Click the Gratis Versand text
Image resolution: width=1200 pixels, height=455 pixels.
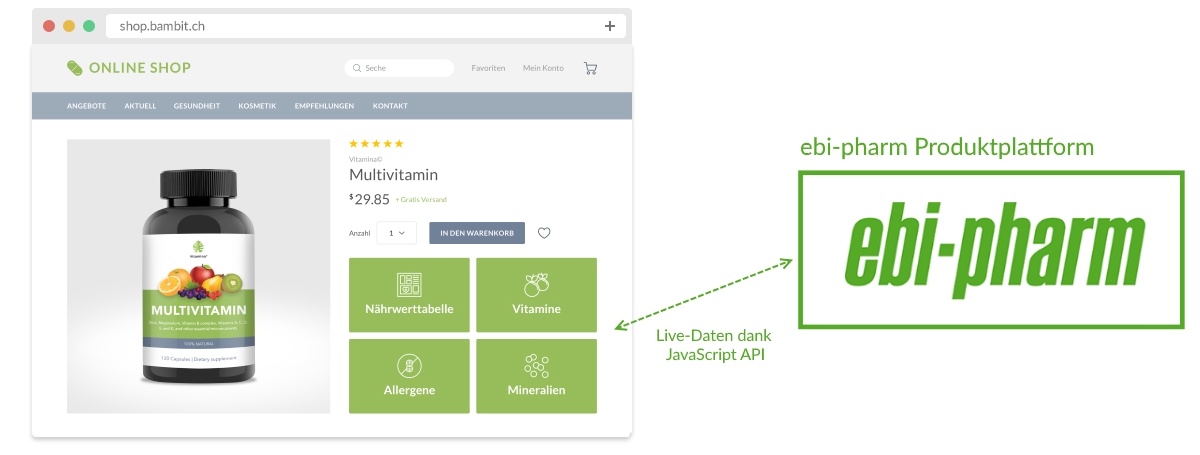pos(421,200)
